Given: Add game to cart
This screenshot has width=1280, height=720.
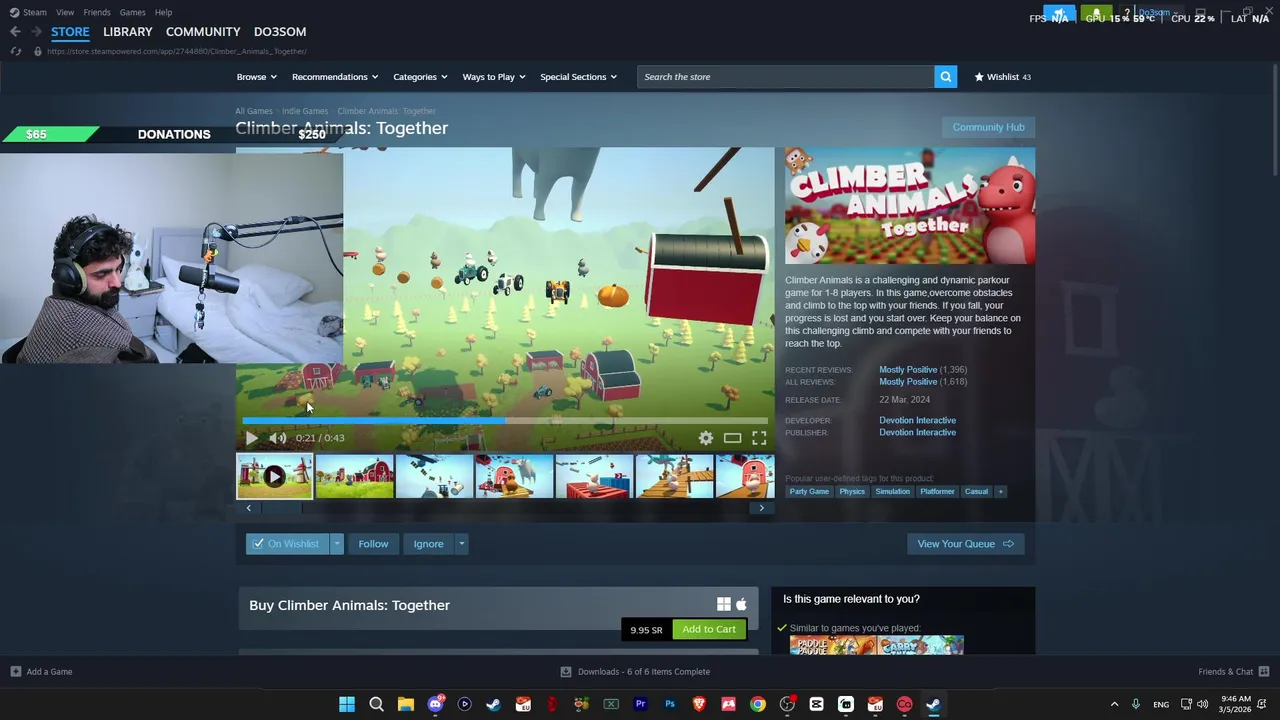Looking at the screenshot, I should (709, 629).
